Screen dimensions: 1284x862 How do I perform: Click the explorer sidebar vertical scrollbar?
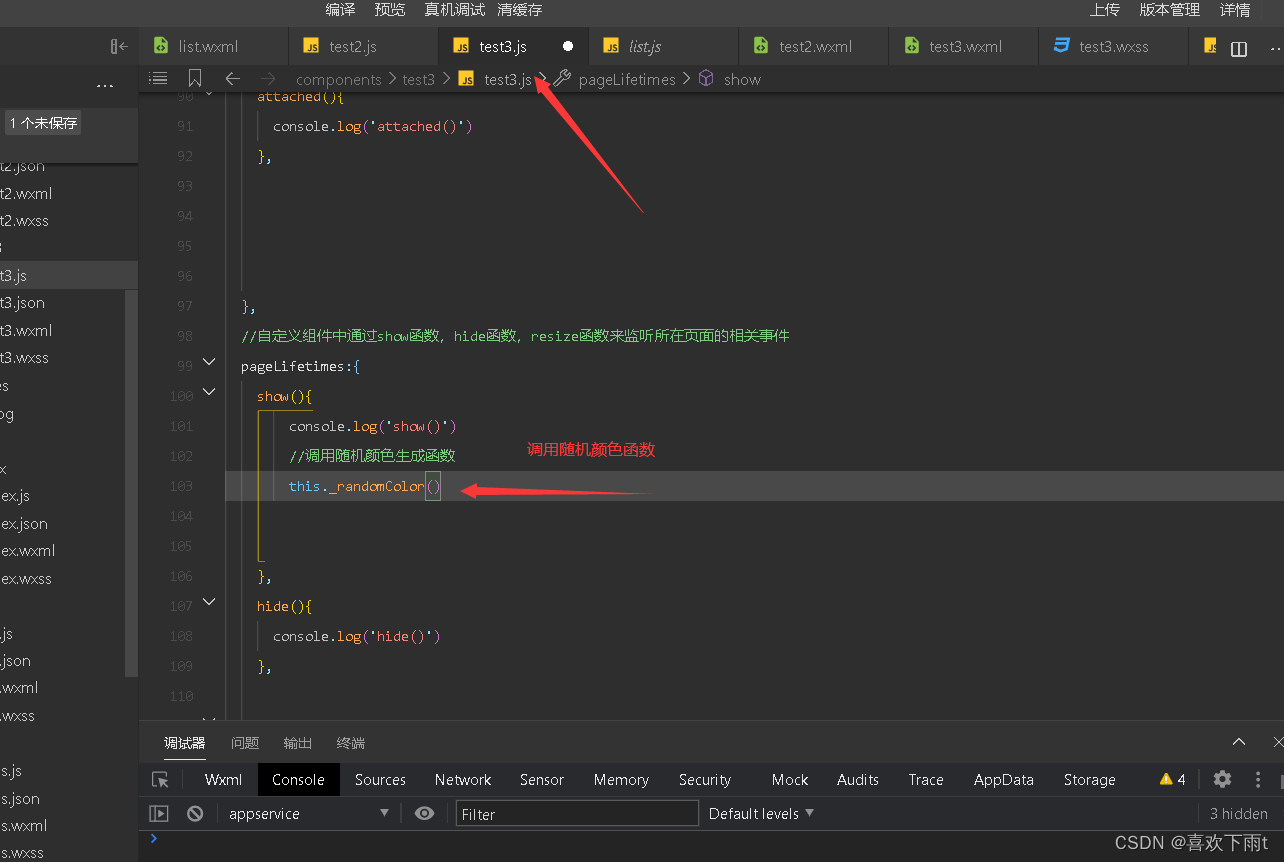coord(131,484)
